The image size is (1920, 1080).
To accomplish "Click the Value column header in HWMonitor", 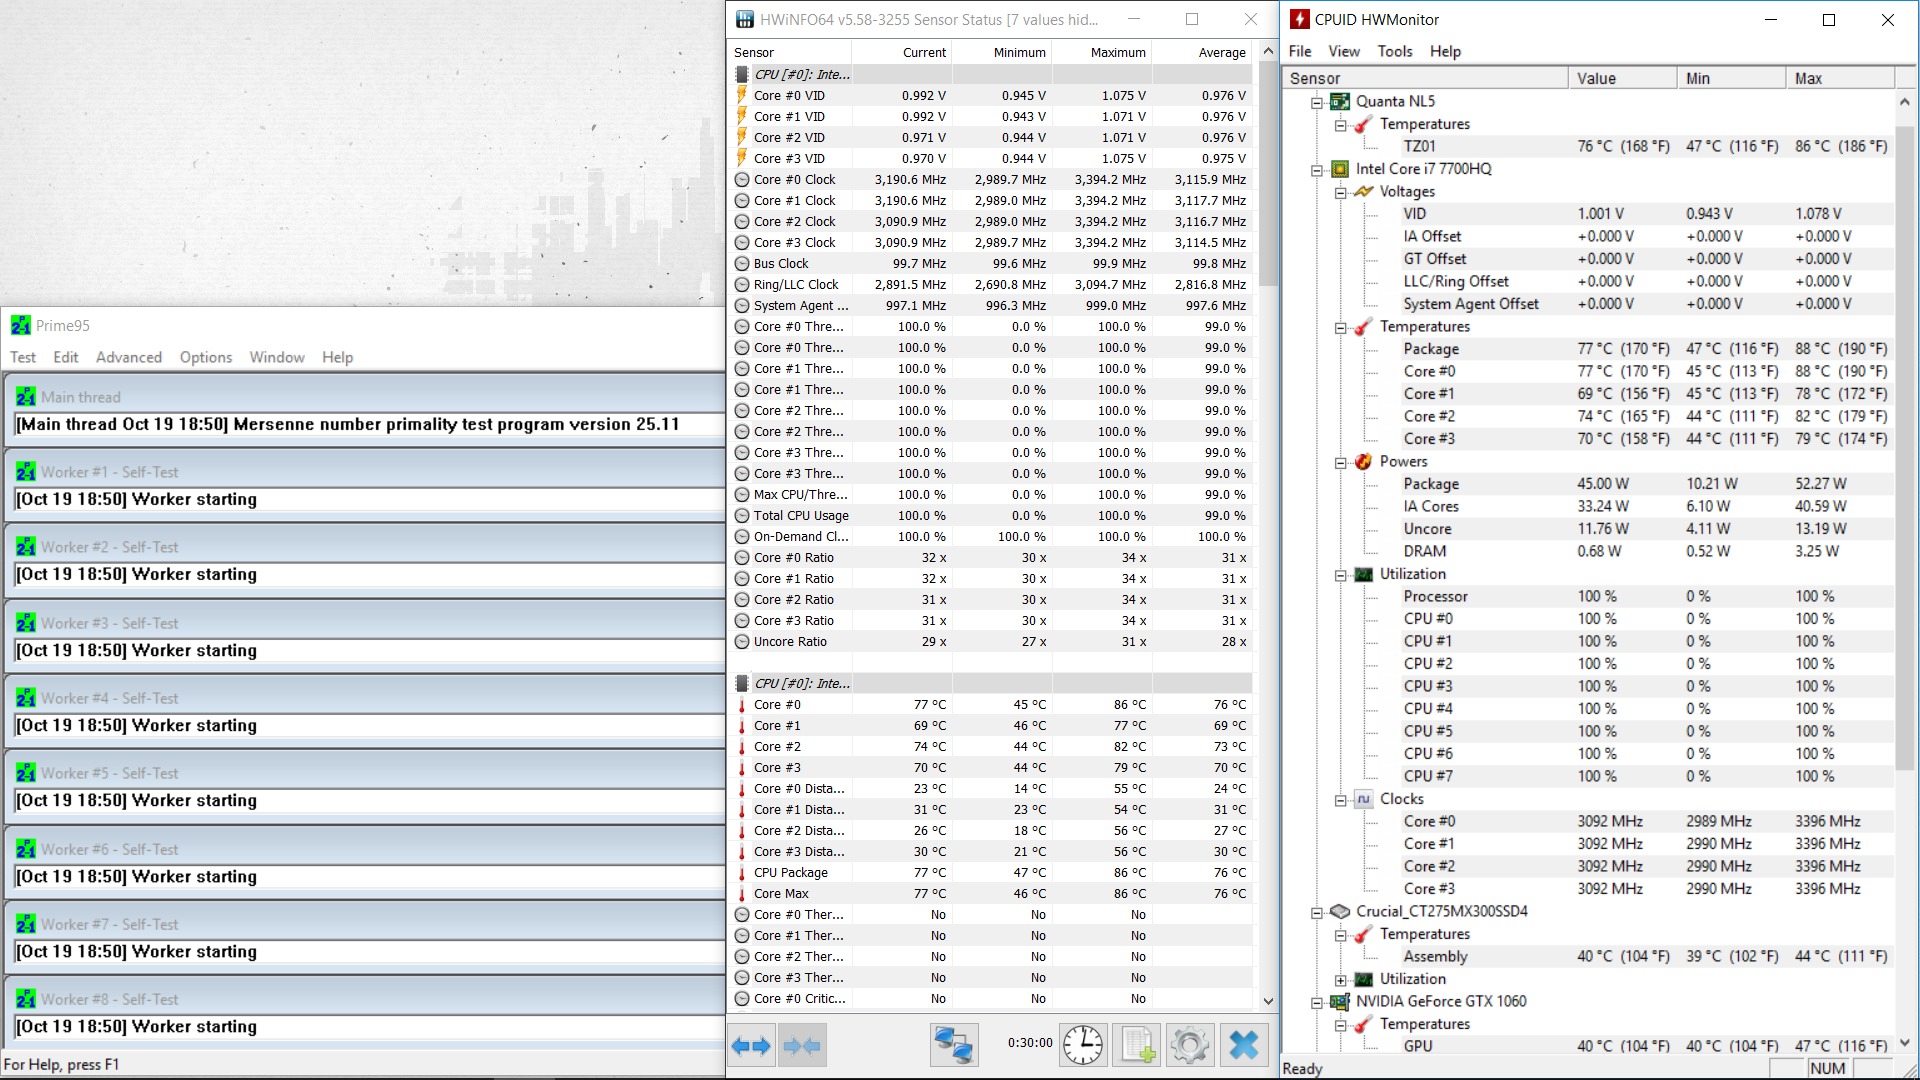I will (1622, 78).
